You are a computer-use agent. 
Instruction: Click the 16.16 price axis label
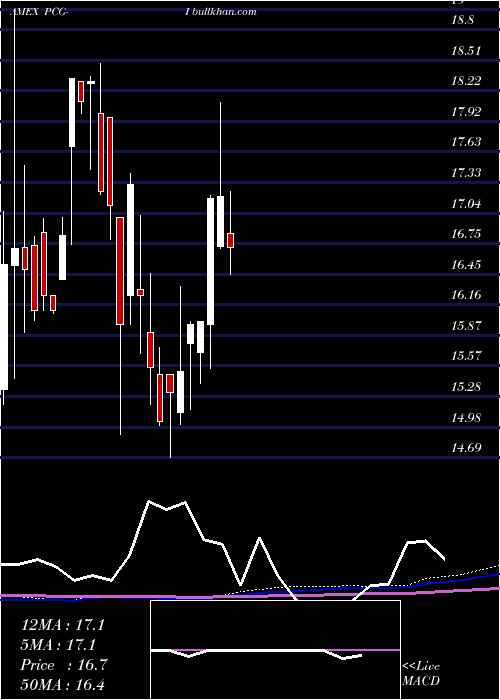pyautogui.click(x=466, y=295)
